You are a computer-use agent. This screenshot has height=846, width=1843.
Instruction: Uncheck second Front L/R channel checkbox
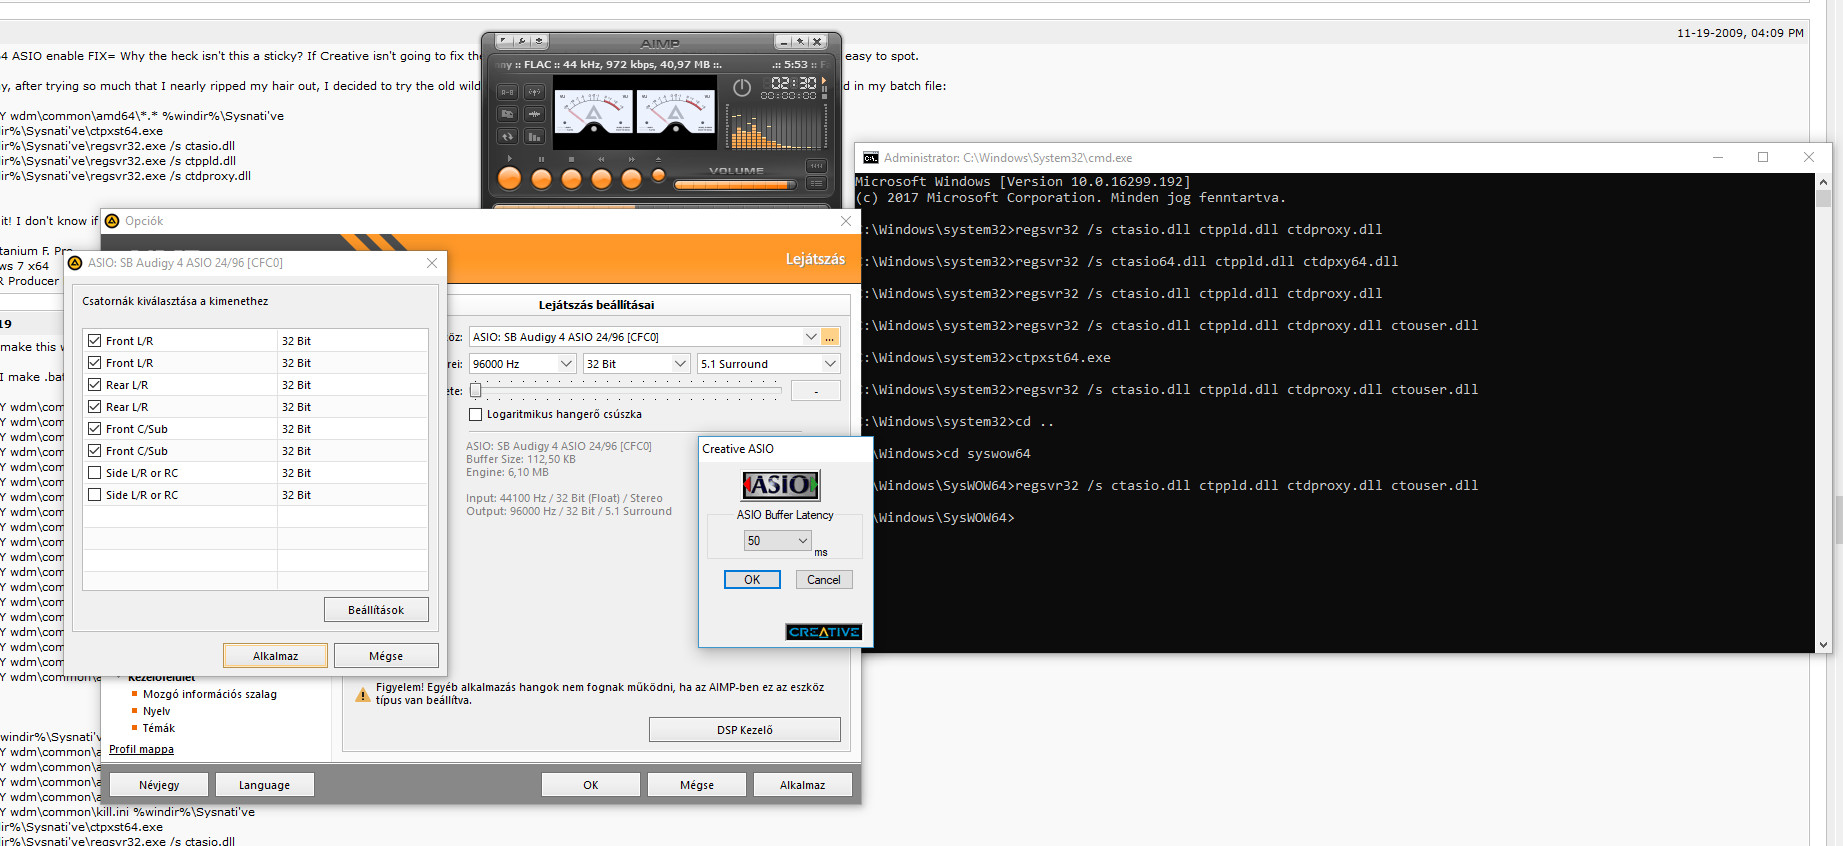tap(94, 363)
